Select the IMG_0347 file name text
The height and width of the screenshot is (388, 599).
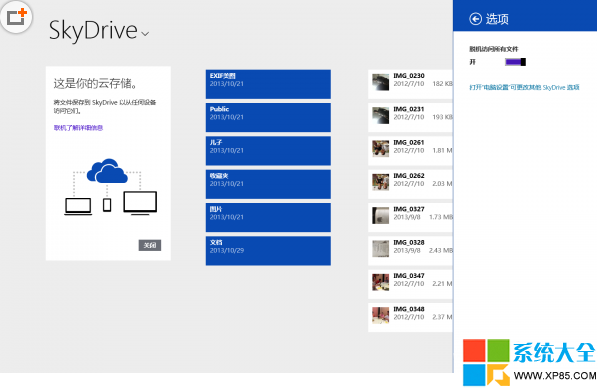point(409,275)
